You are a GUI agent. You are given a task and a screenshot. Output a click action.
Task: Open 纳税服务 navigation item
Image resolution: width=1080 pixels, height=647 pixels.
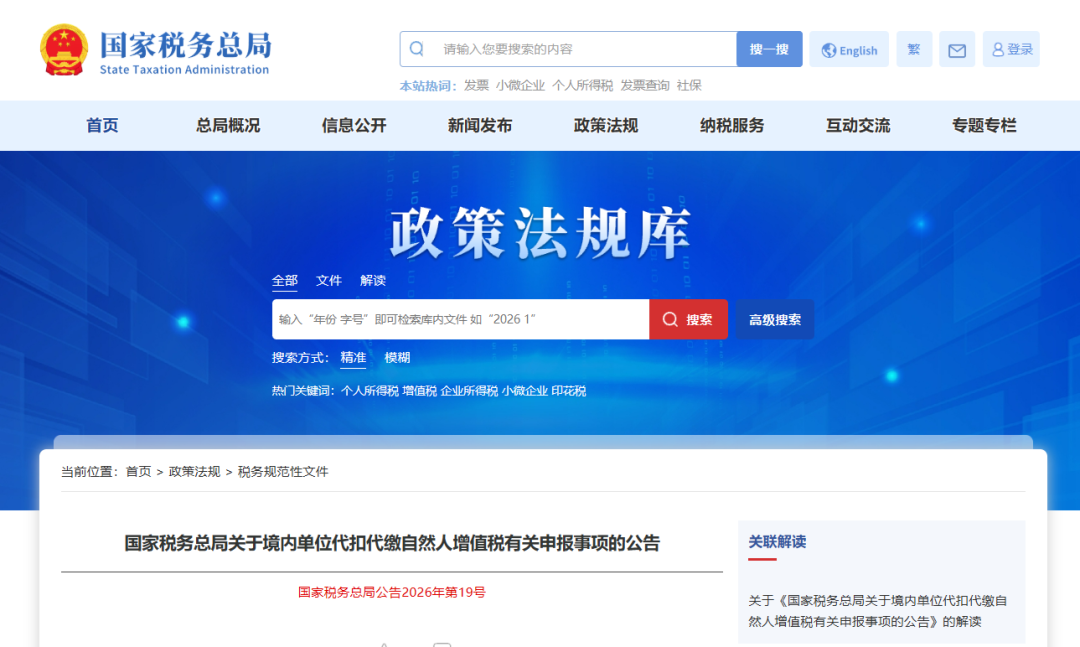click(x=732, y=125)
